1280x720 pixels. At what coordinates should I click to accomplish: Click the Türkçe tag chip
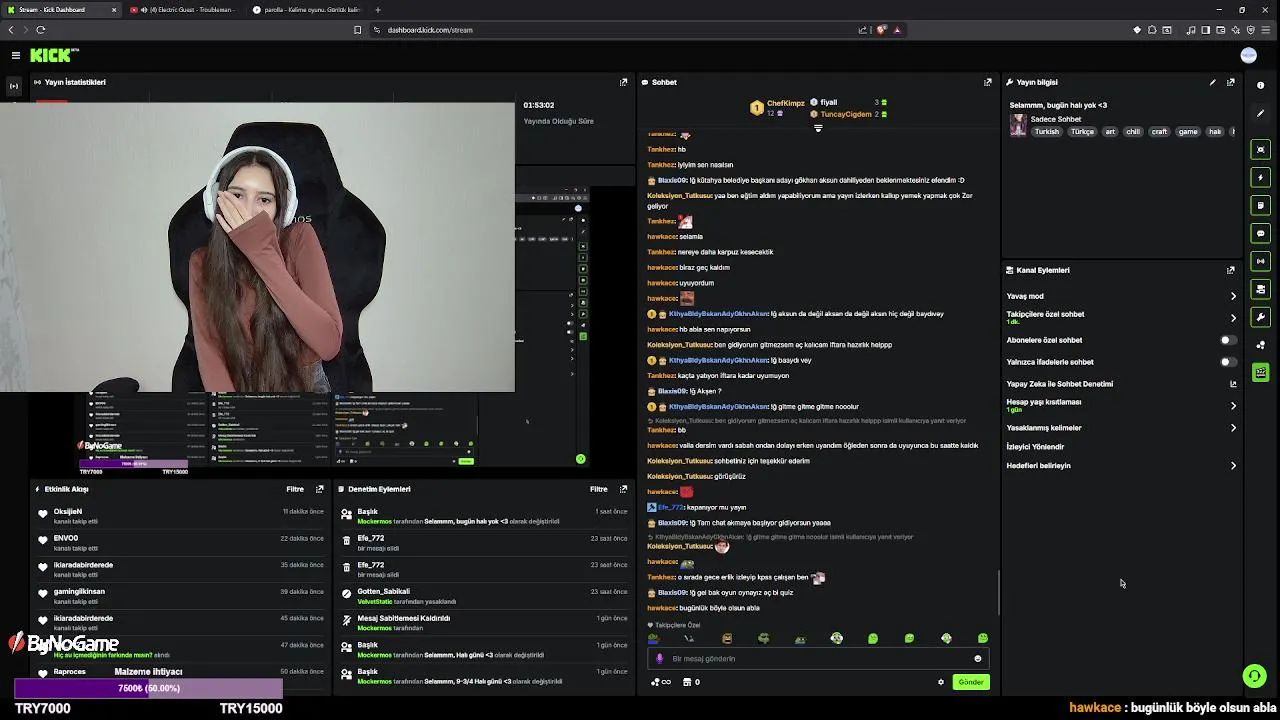coord(1083,132)
